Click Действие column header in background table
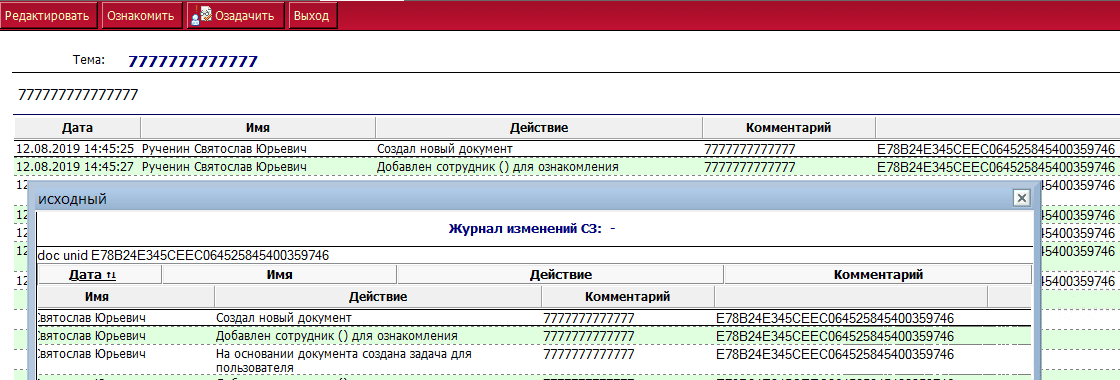The image size is (1120, 380). pos(539,128)
